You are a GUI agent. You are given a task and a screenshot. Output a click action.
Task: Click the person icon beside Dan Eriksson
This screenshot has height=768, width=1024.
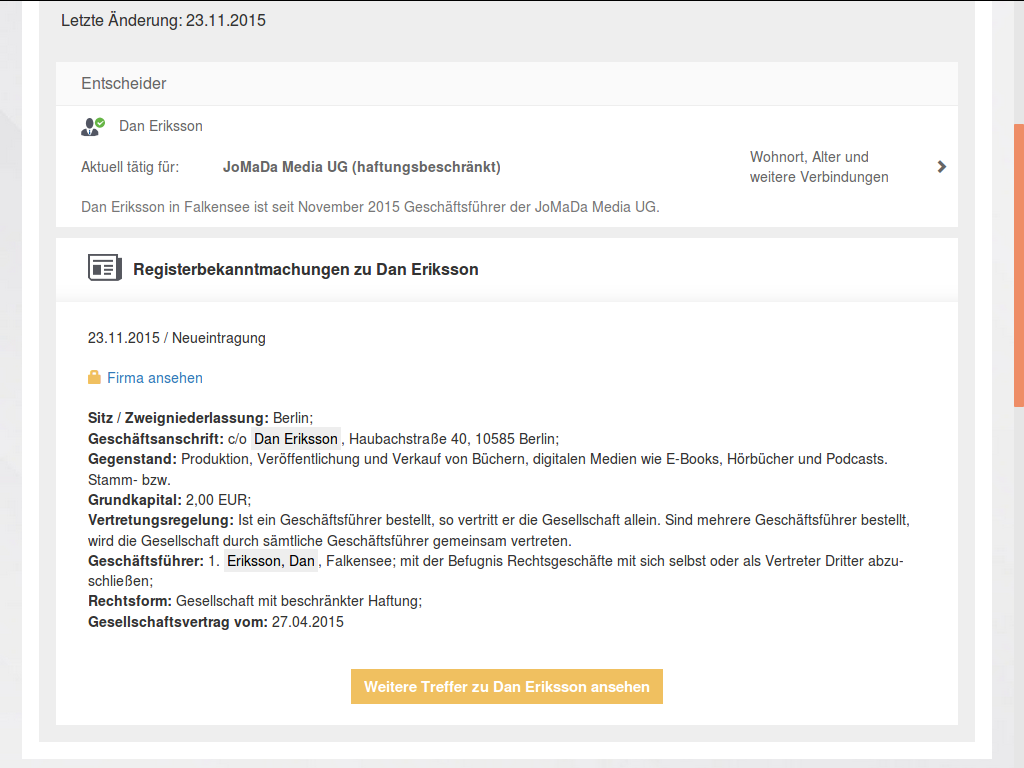92,127
